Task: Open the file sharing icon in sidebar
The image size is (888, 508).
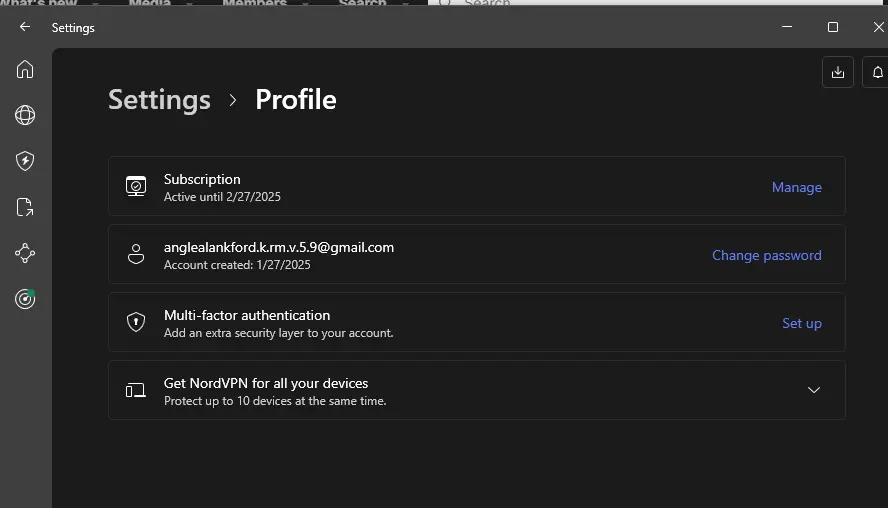Action: point(25,207)
